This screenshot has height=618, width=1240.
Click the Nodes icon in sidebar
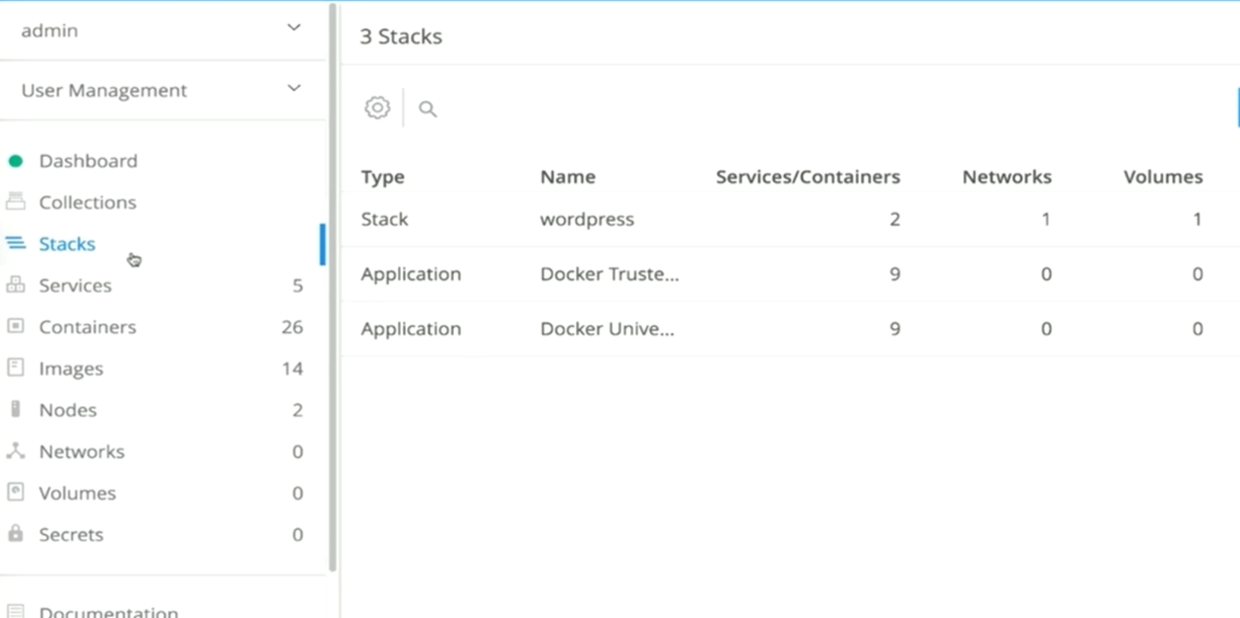[x=15, y=410]
